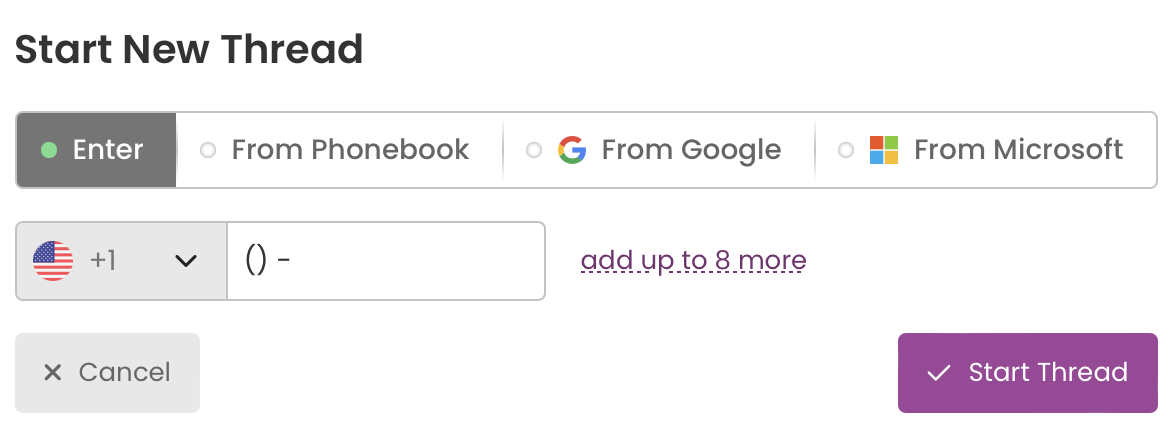The width and height of the screenshot is (1176, 430).
Task: Select the green Enter radio dot
Action: [49, 150]
